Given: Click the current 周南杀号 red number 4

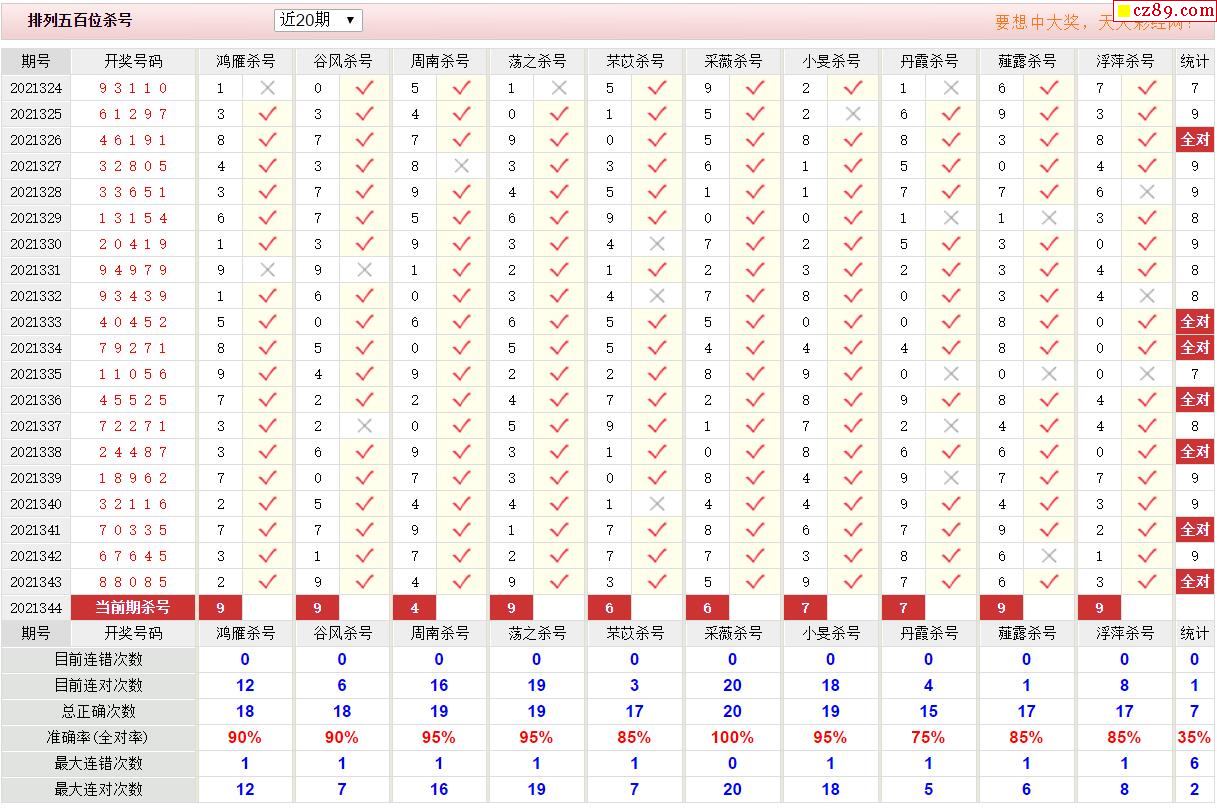Looking at the screenshot, I should (x=415, y=608).
